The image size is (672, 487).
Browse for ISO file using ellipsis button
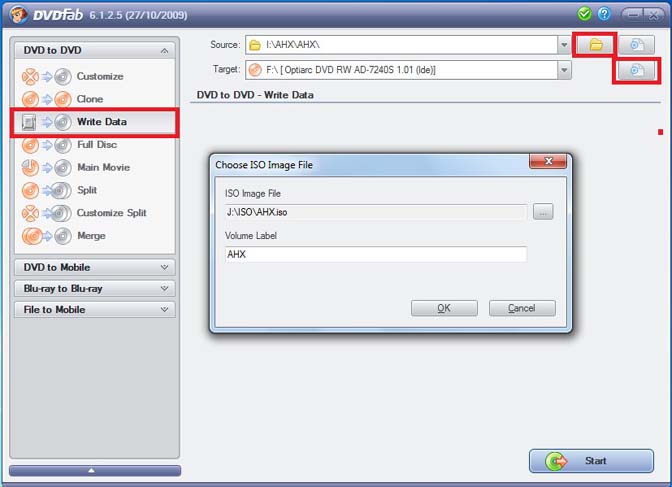coord(543,212)
